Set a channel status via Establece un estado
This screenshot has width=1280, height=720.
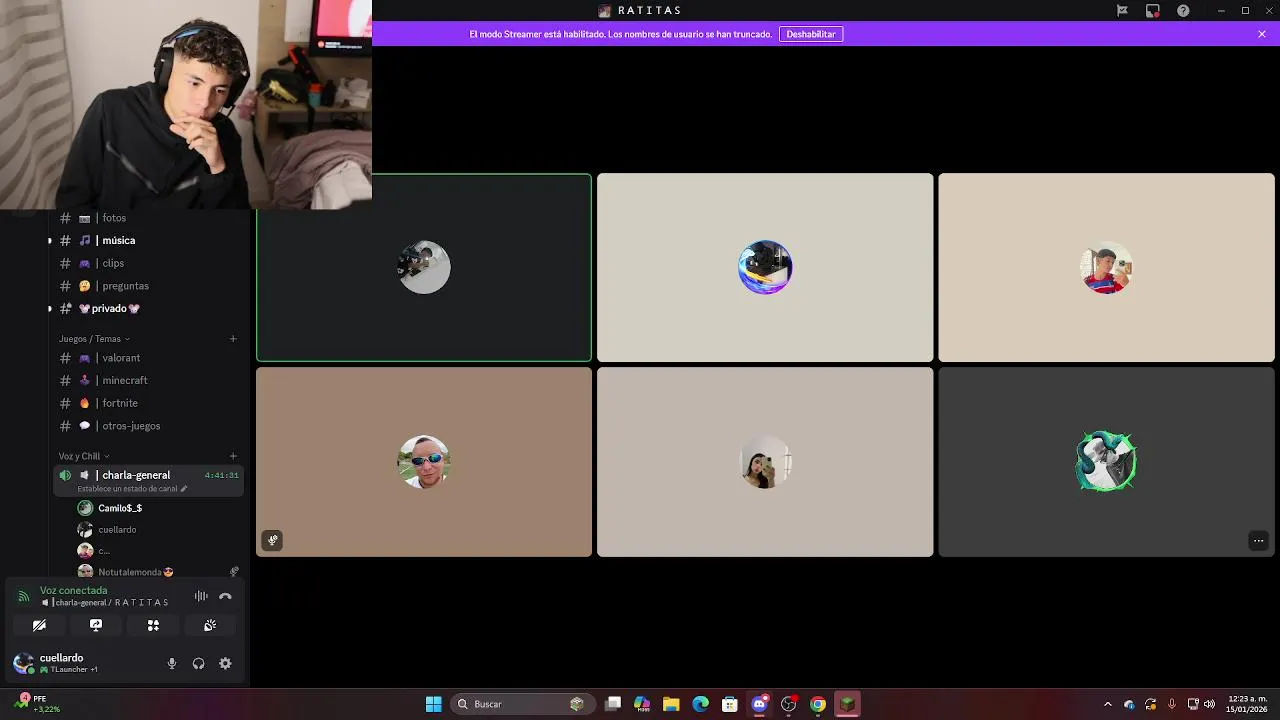click(132, 489)
